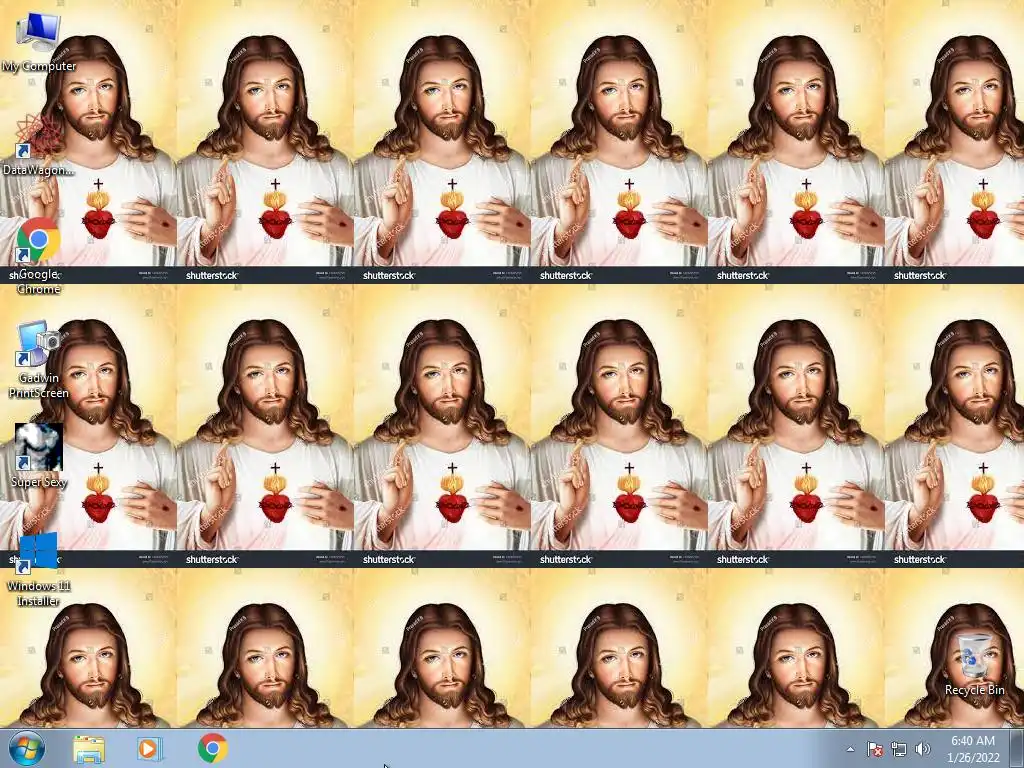
Task: Open Chrome from the taskbar
Action: [212, 748]
